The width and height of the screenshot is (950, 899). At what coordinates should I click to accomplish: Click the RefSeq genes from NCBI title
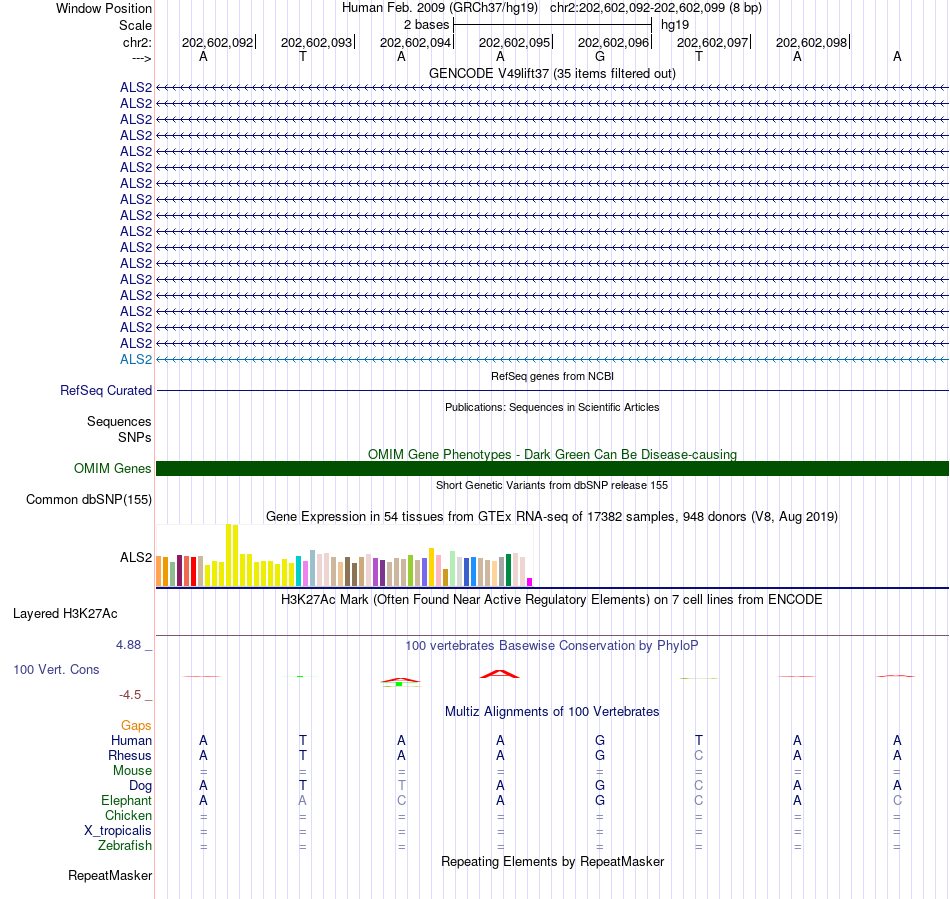[552, 376]
